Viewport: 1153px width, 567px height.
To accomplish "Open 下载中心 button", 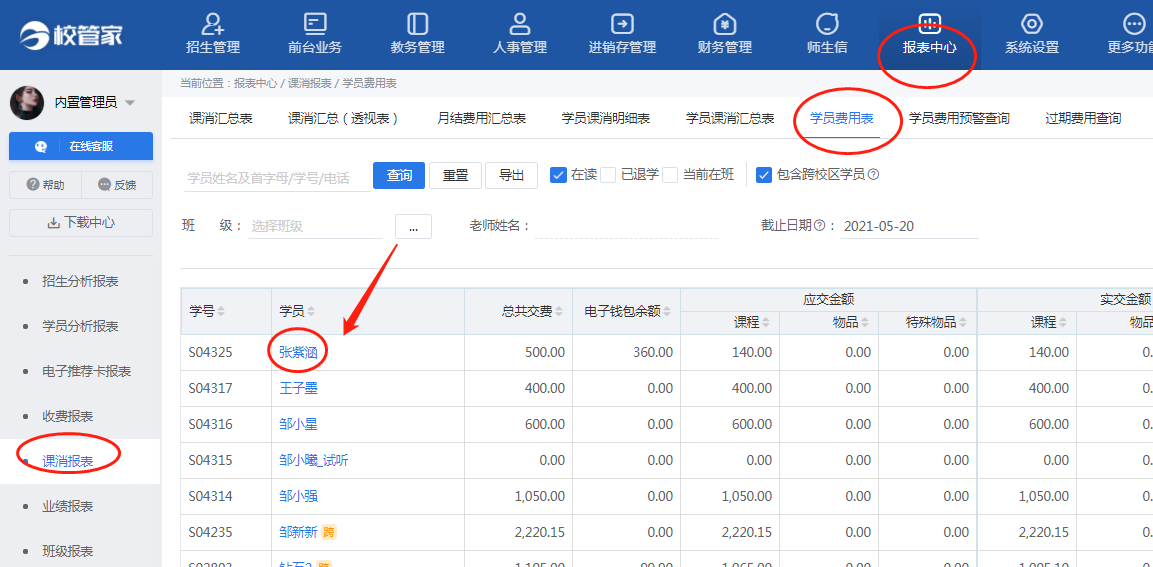I will pyautogui.click(x=81, y=223).
